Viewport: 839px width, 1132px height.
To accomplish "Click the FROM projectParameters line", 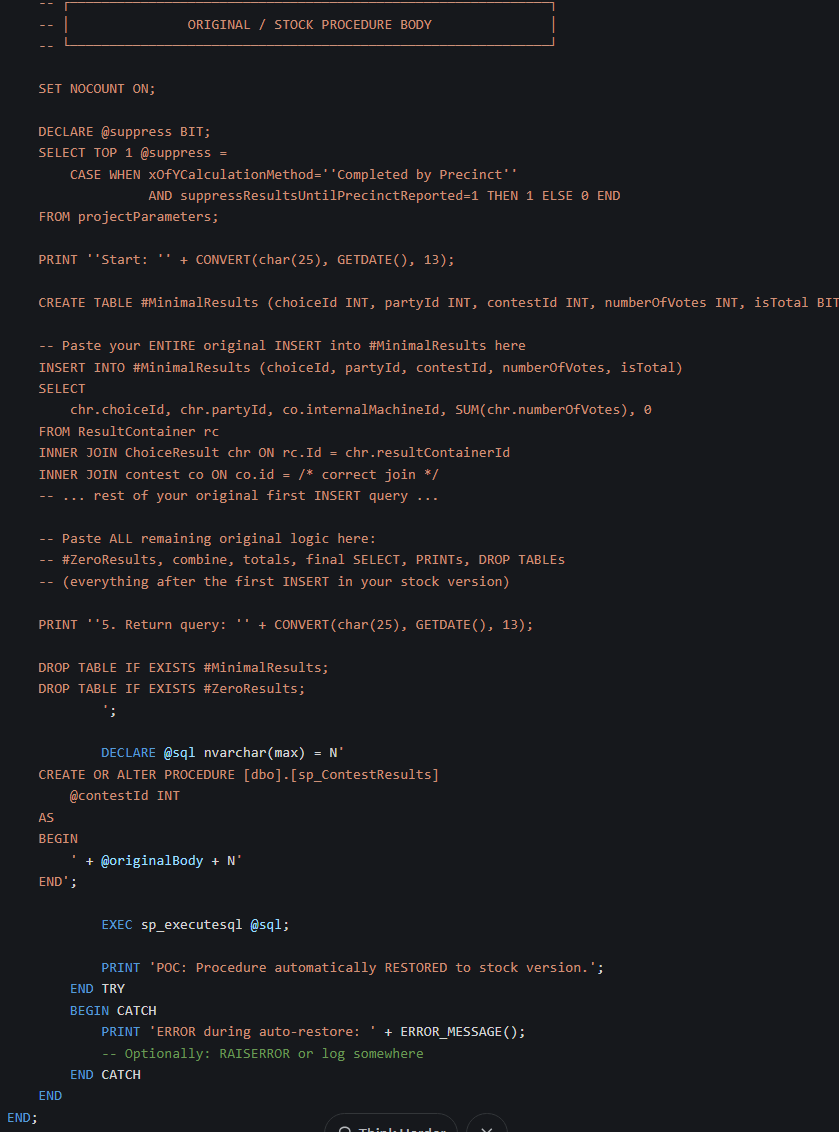I will pos(128,217).
